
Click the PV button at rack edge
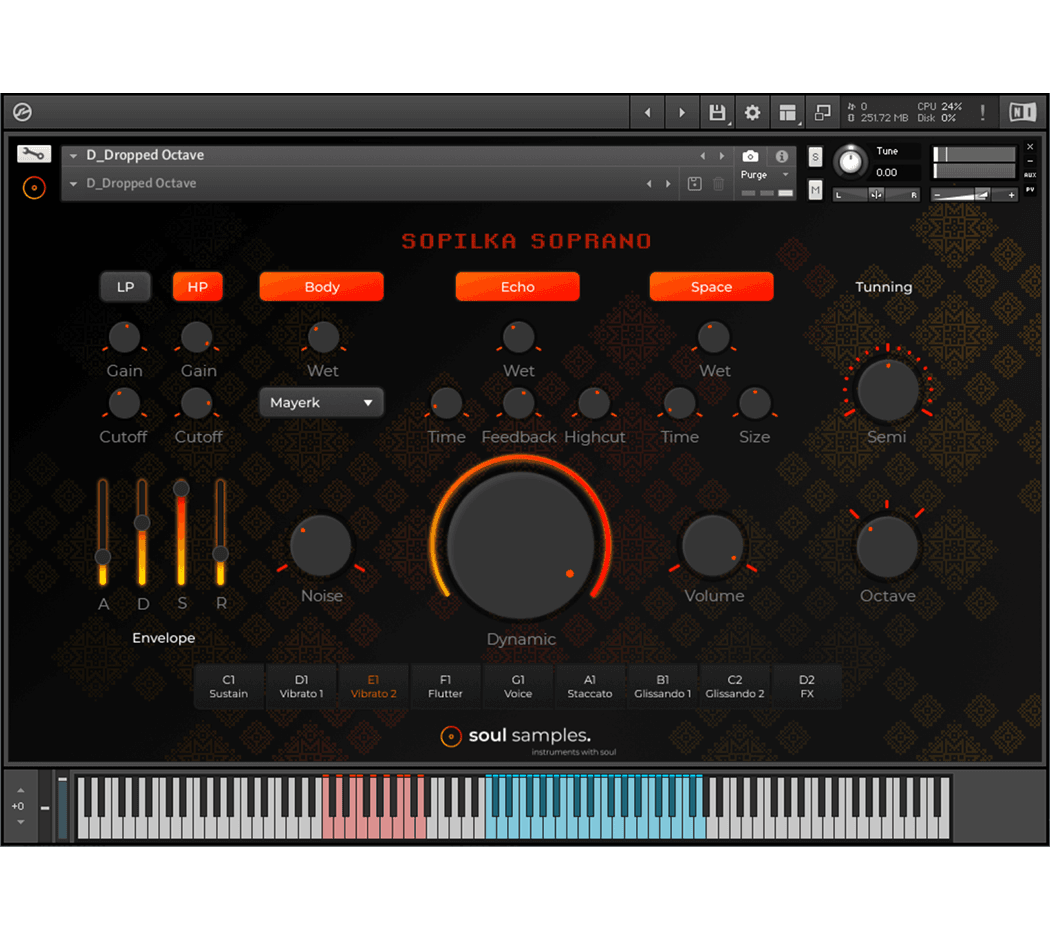pyautogui.click(x=1030, y=189)
